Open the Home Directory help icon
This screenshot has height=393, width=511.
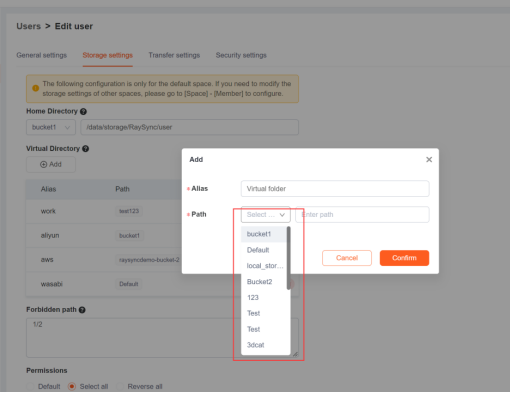[83, 112]
